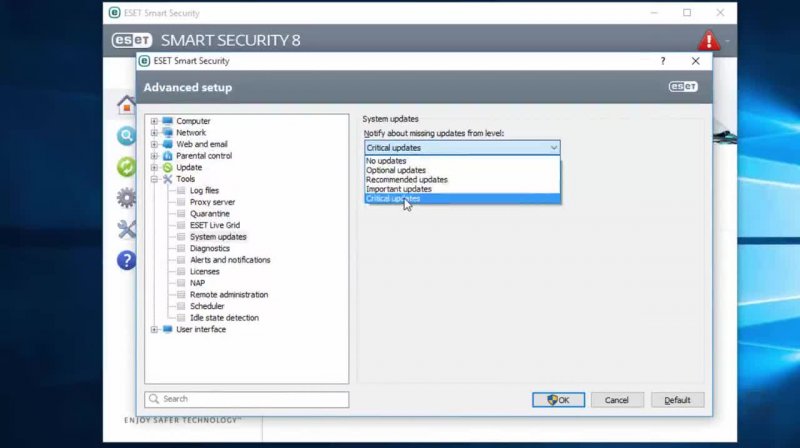The width and height of the screenshot is (800, 448).
Task: Click the ESET logo in dialog header
Action: tap(683, 87)
